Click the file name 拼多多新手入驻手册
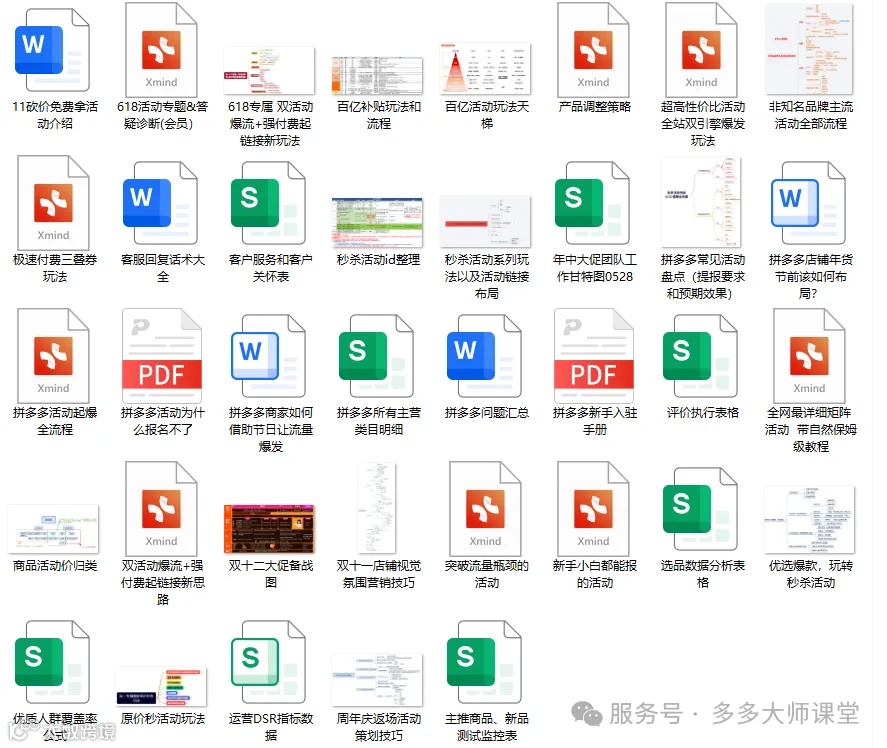 [x=595, y=421]
